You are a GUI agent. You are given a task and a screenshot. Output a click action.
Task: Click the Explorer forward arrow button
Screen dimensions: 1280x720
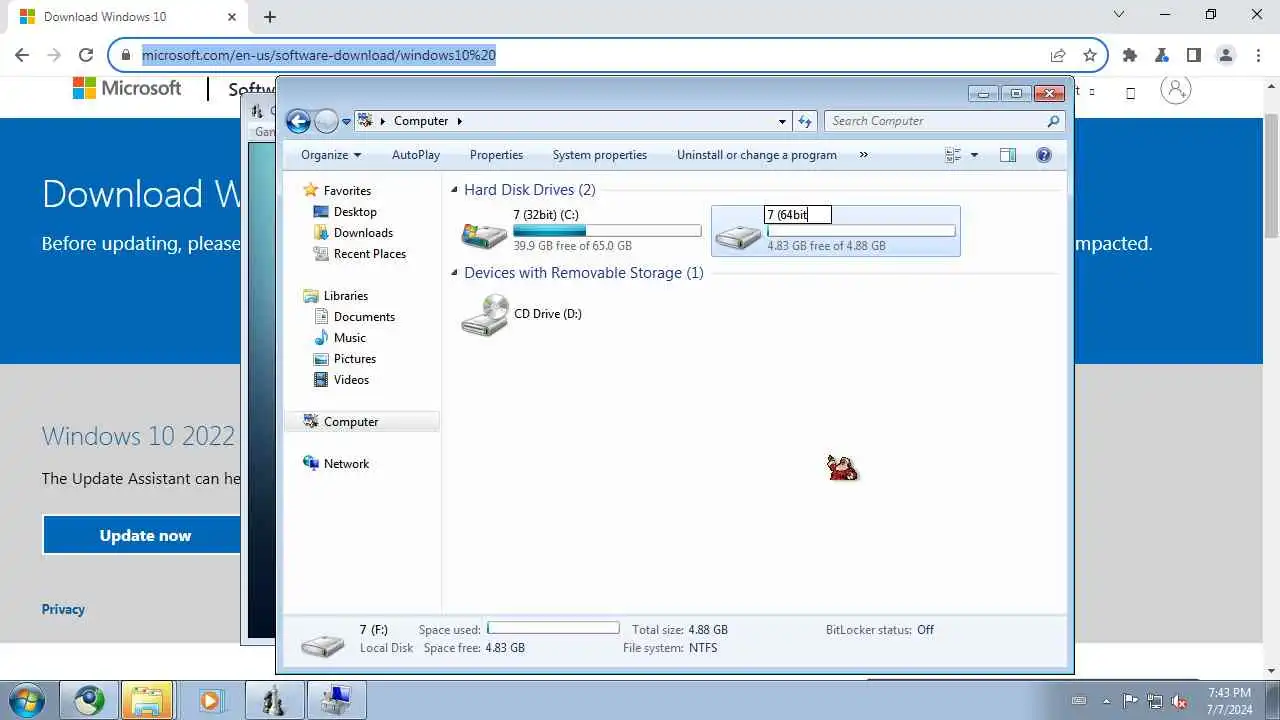coord(326,121)
